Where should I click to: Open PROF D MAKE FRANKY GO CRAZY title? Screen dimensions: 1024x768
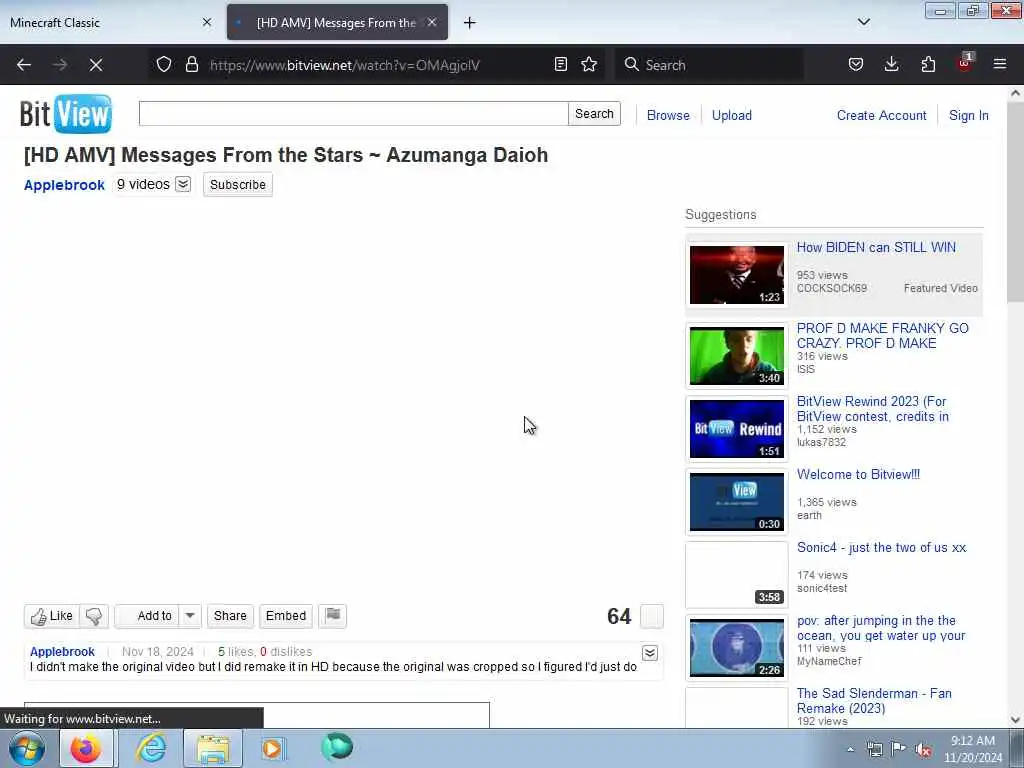(x=882, y=336)
